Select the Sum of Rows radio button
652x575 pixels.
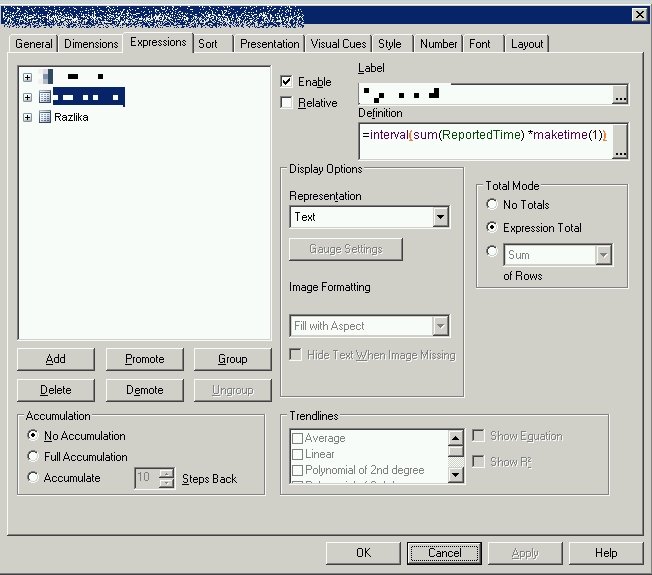(491, 251)
